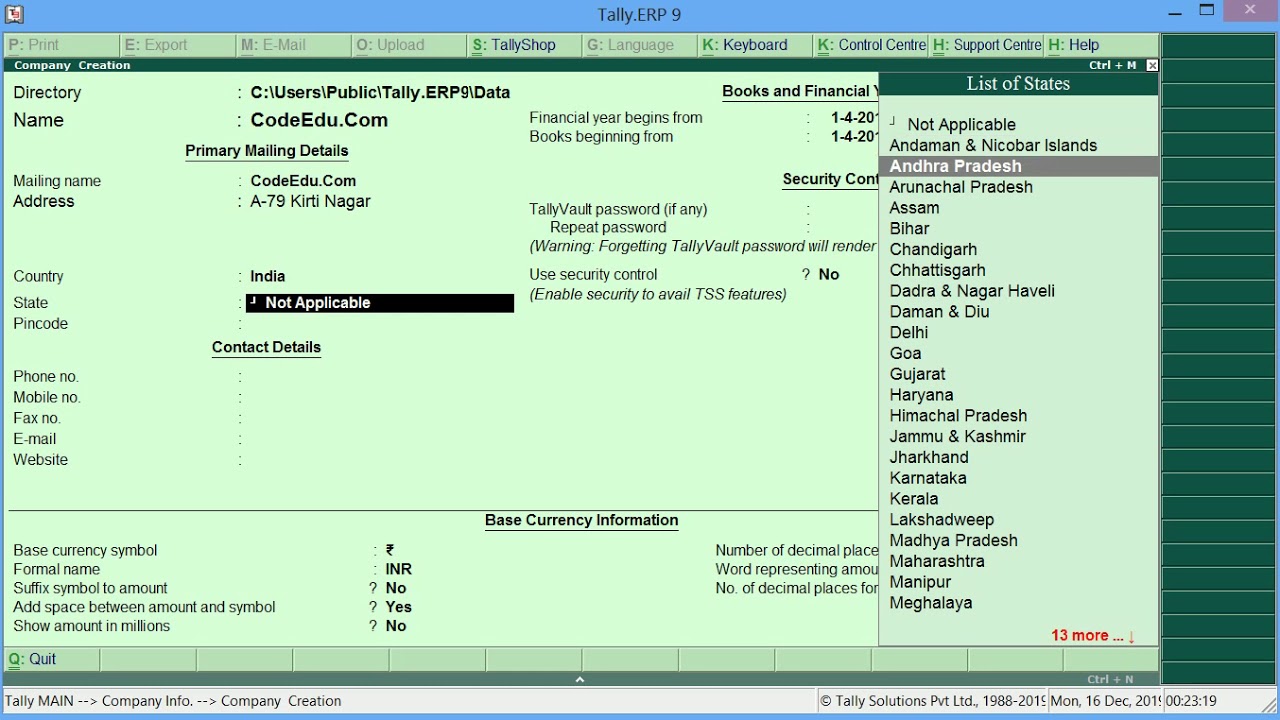Click the Directory path value

(380, 92)
